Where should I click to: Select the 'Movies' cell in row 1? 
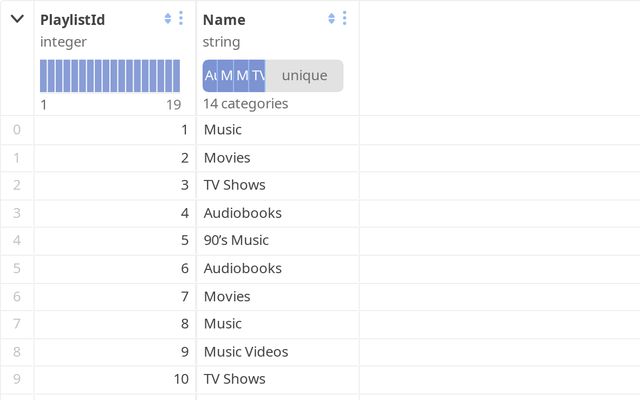(227, 157)
